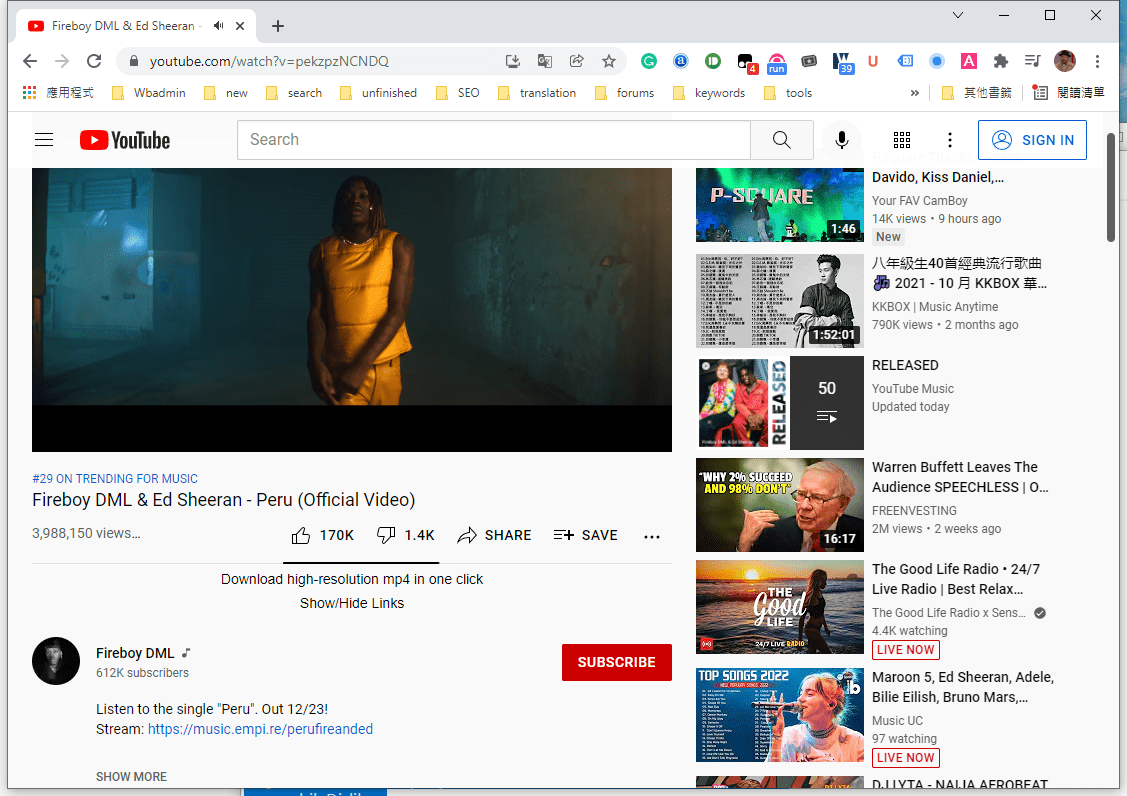Like the video with the thumbs up
The image size is (1127, 796).
click(300, 535)
